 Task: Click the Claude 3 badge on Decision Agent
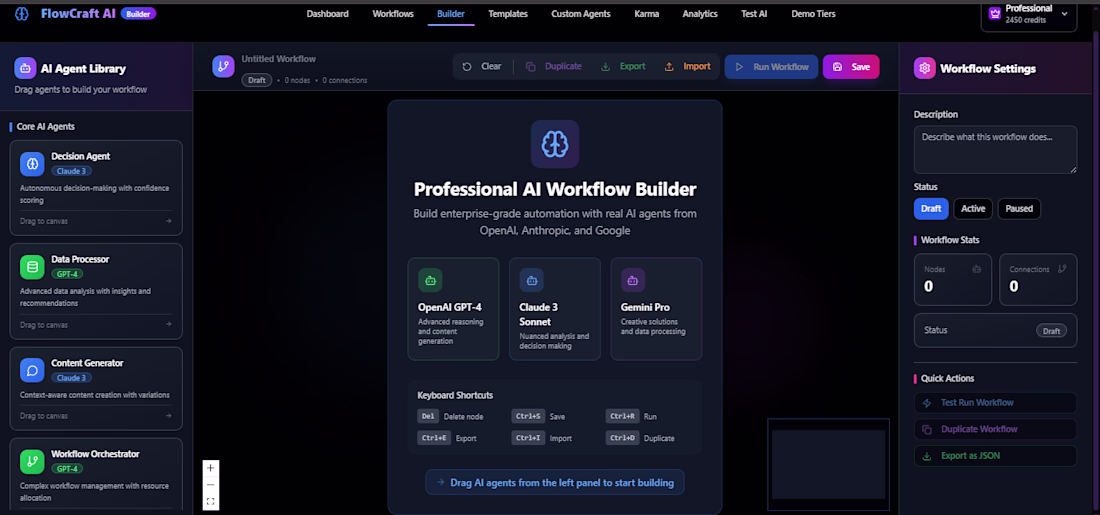point(72,170)
